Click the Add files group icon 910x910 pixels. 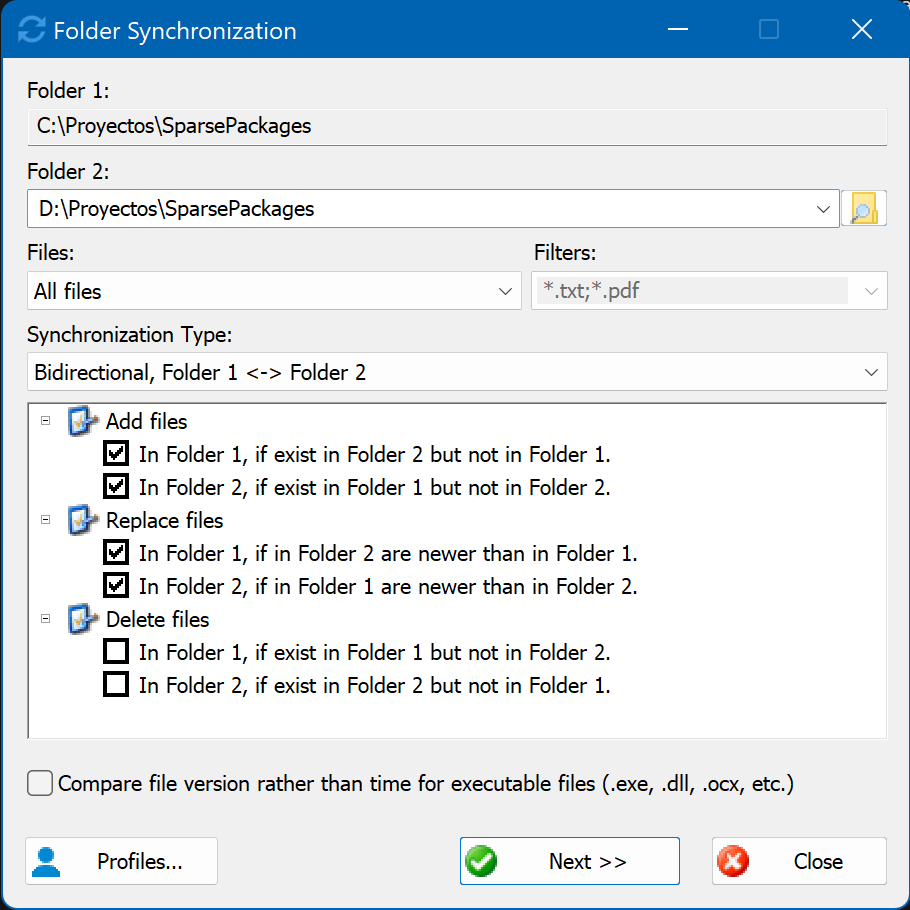[x=82, y=421]
